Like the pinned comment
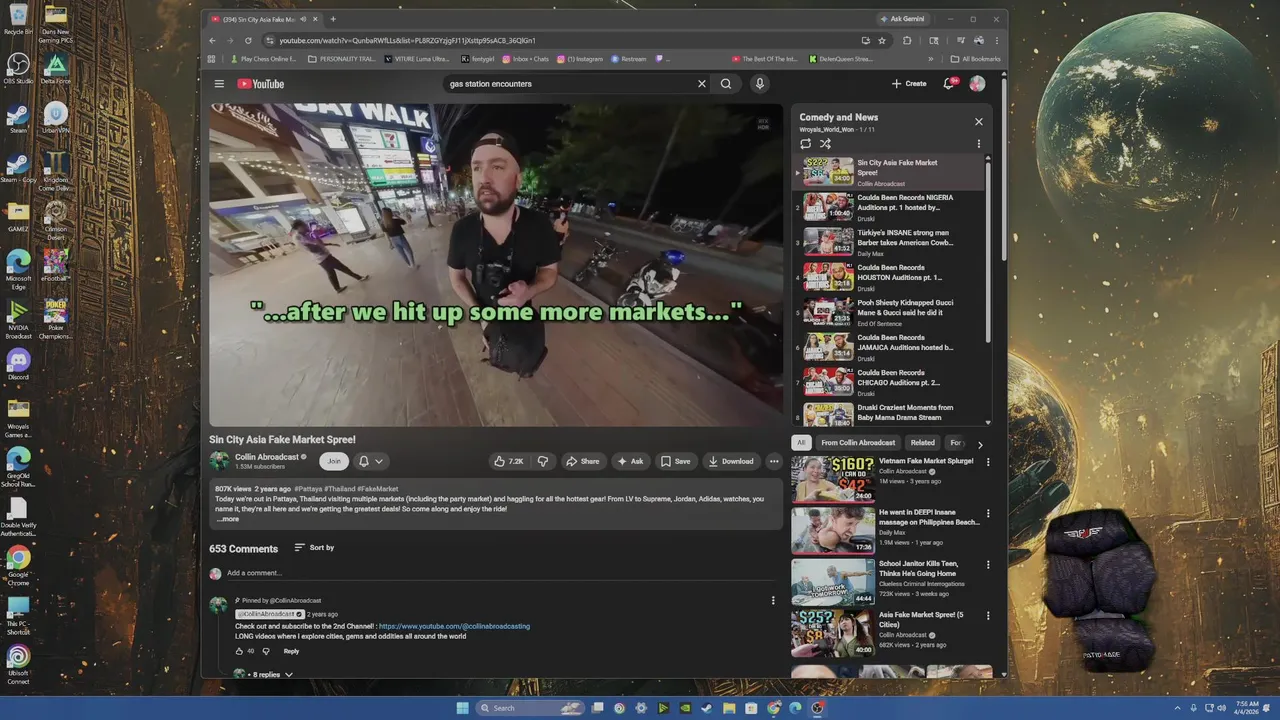This screenshot has height=720, width=1280. [x=239, y=651]
